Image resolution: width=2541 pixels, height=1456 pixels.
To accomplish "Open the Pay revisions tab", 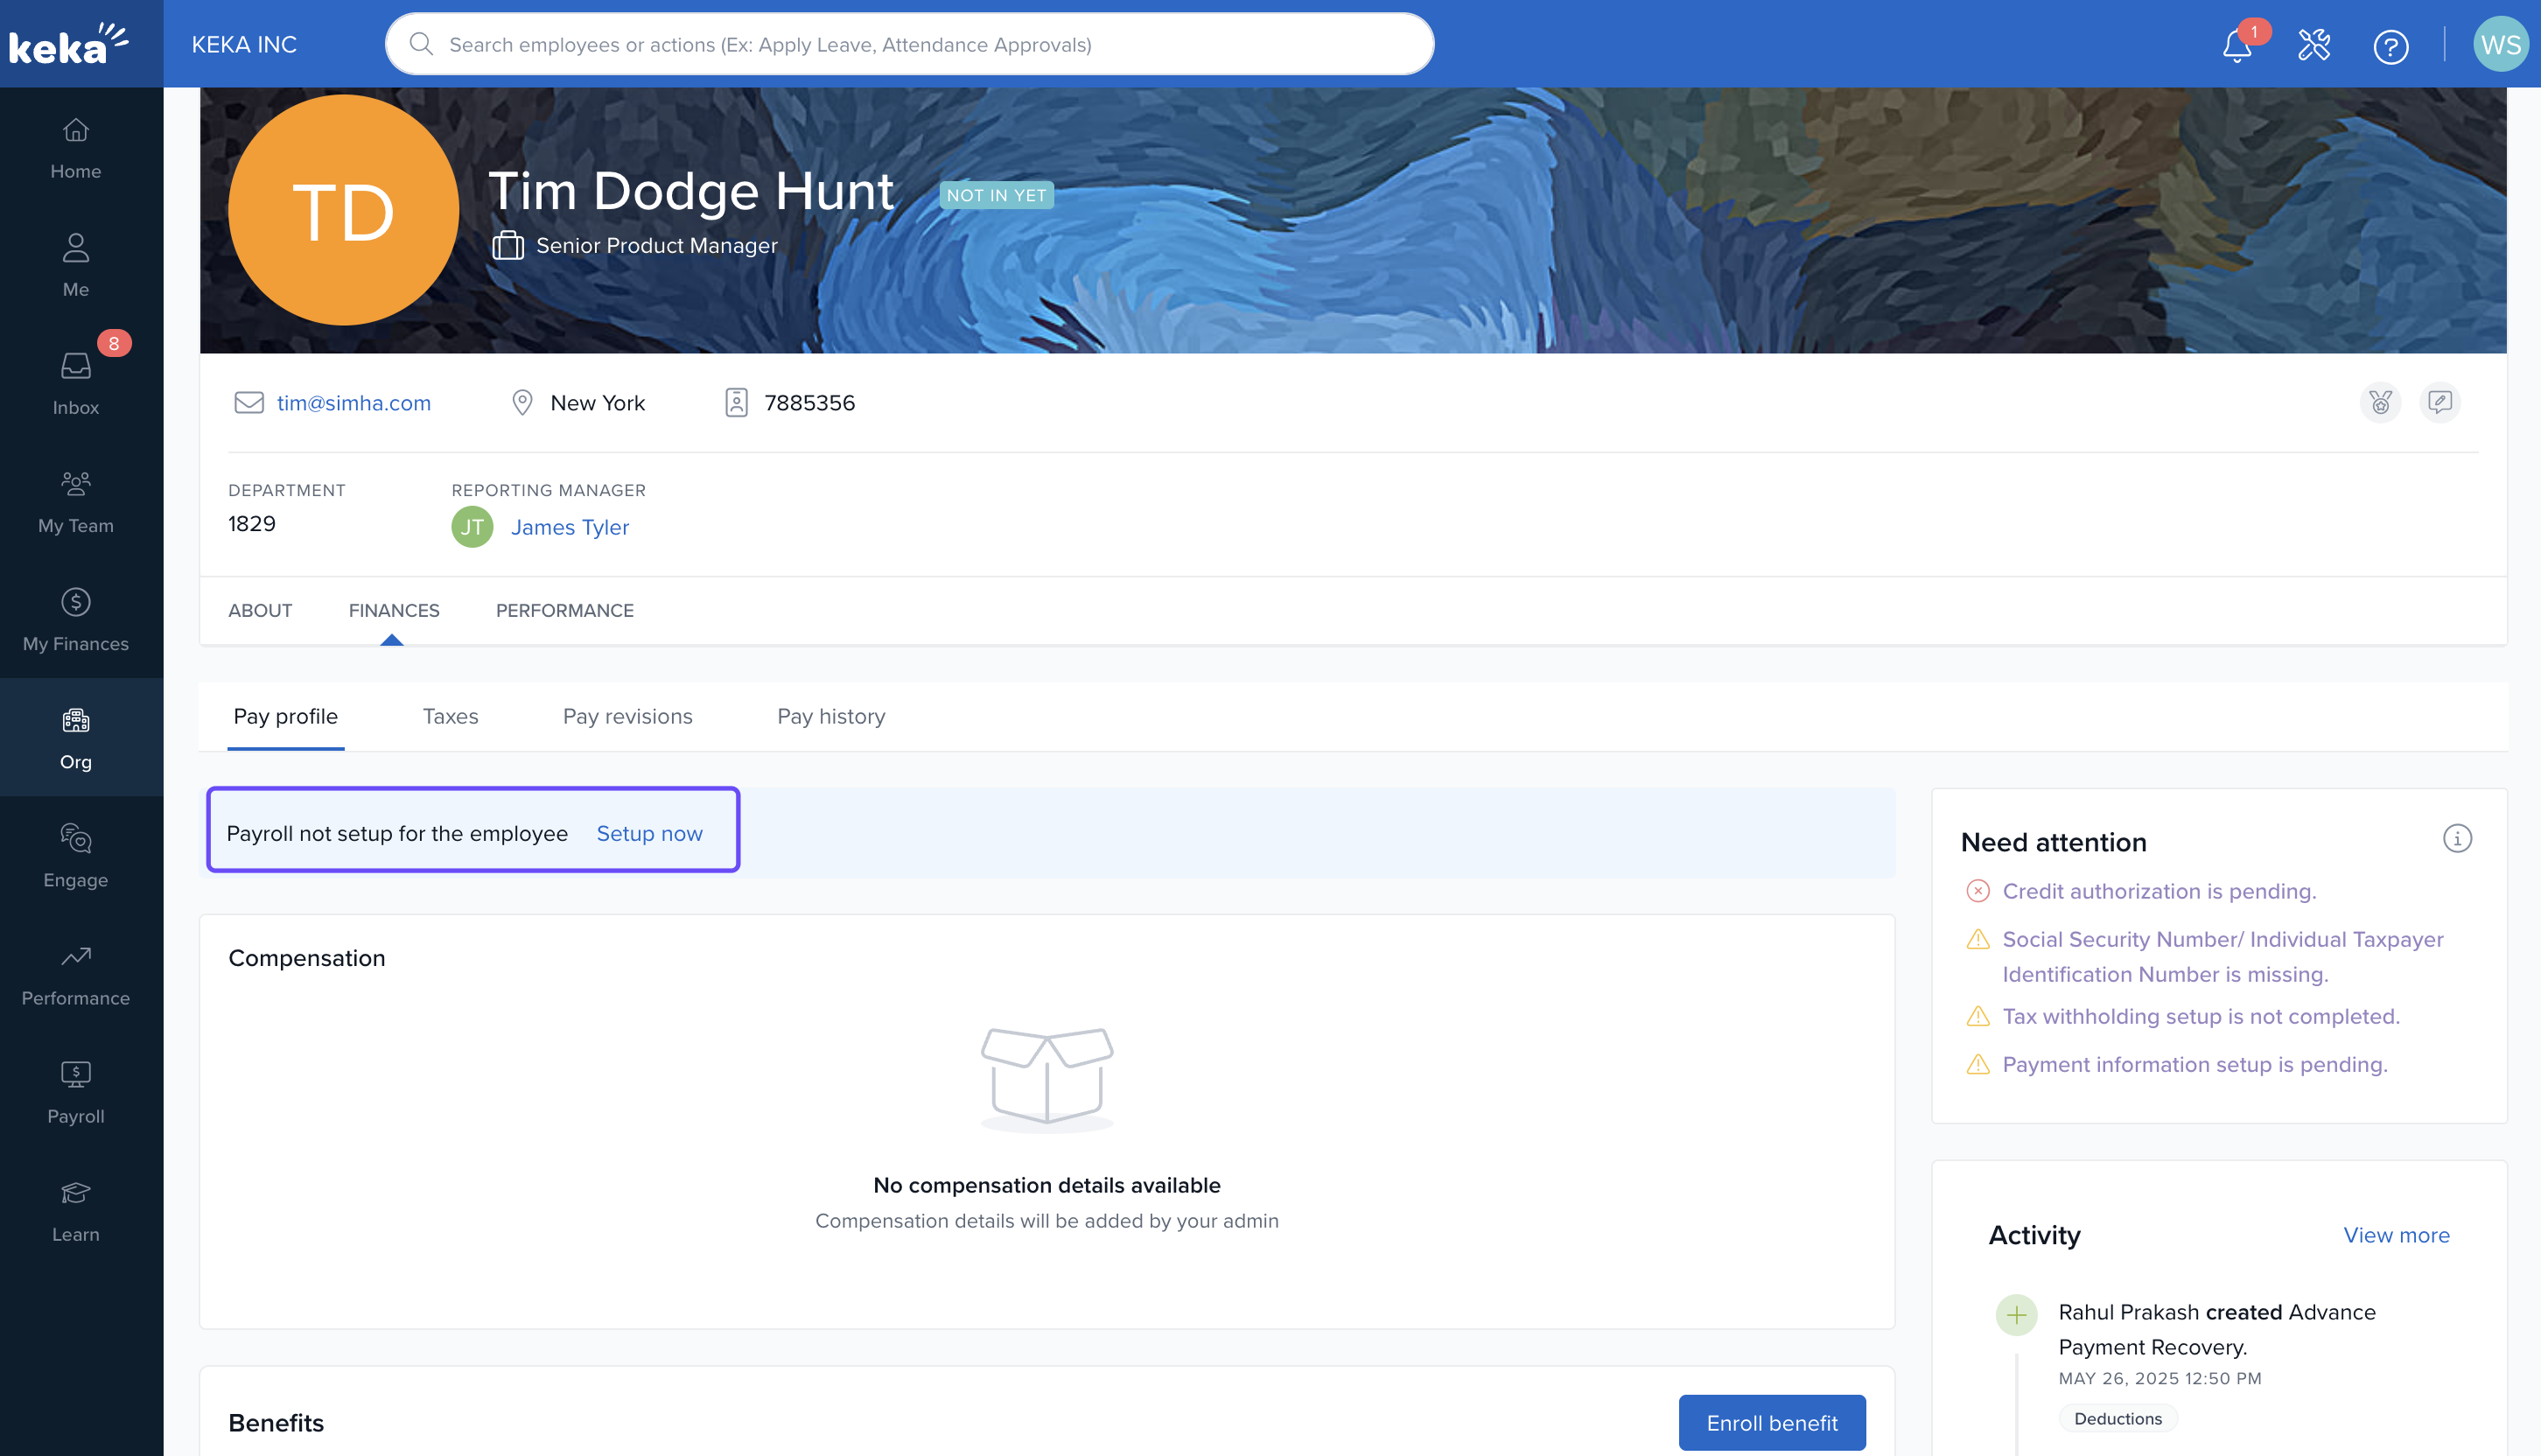I will (x=627, y=716).
